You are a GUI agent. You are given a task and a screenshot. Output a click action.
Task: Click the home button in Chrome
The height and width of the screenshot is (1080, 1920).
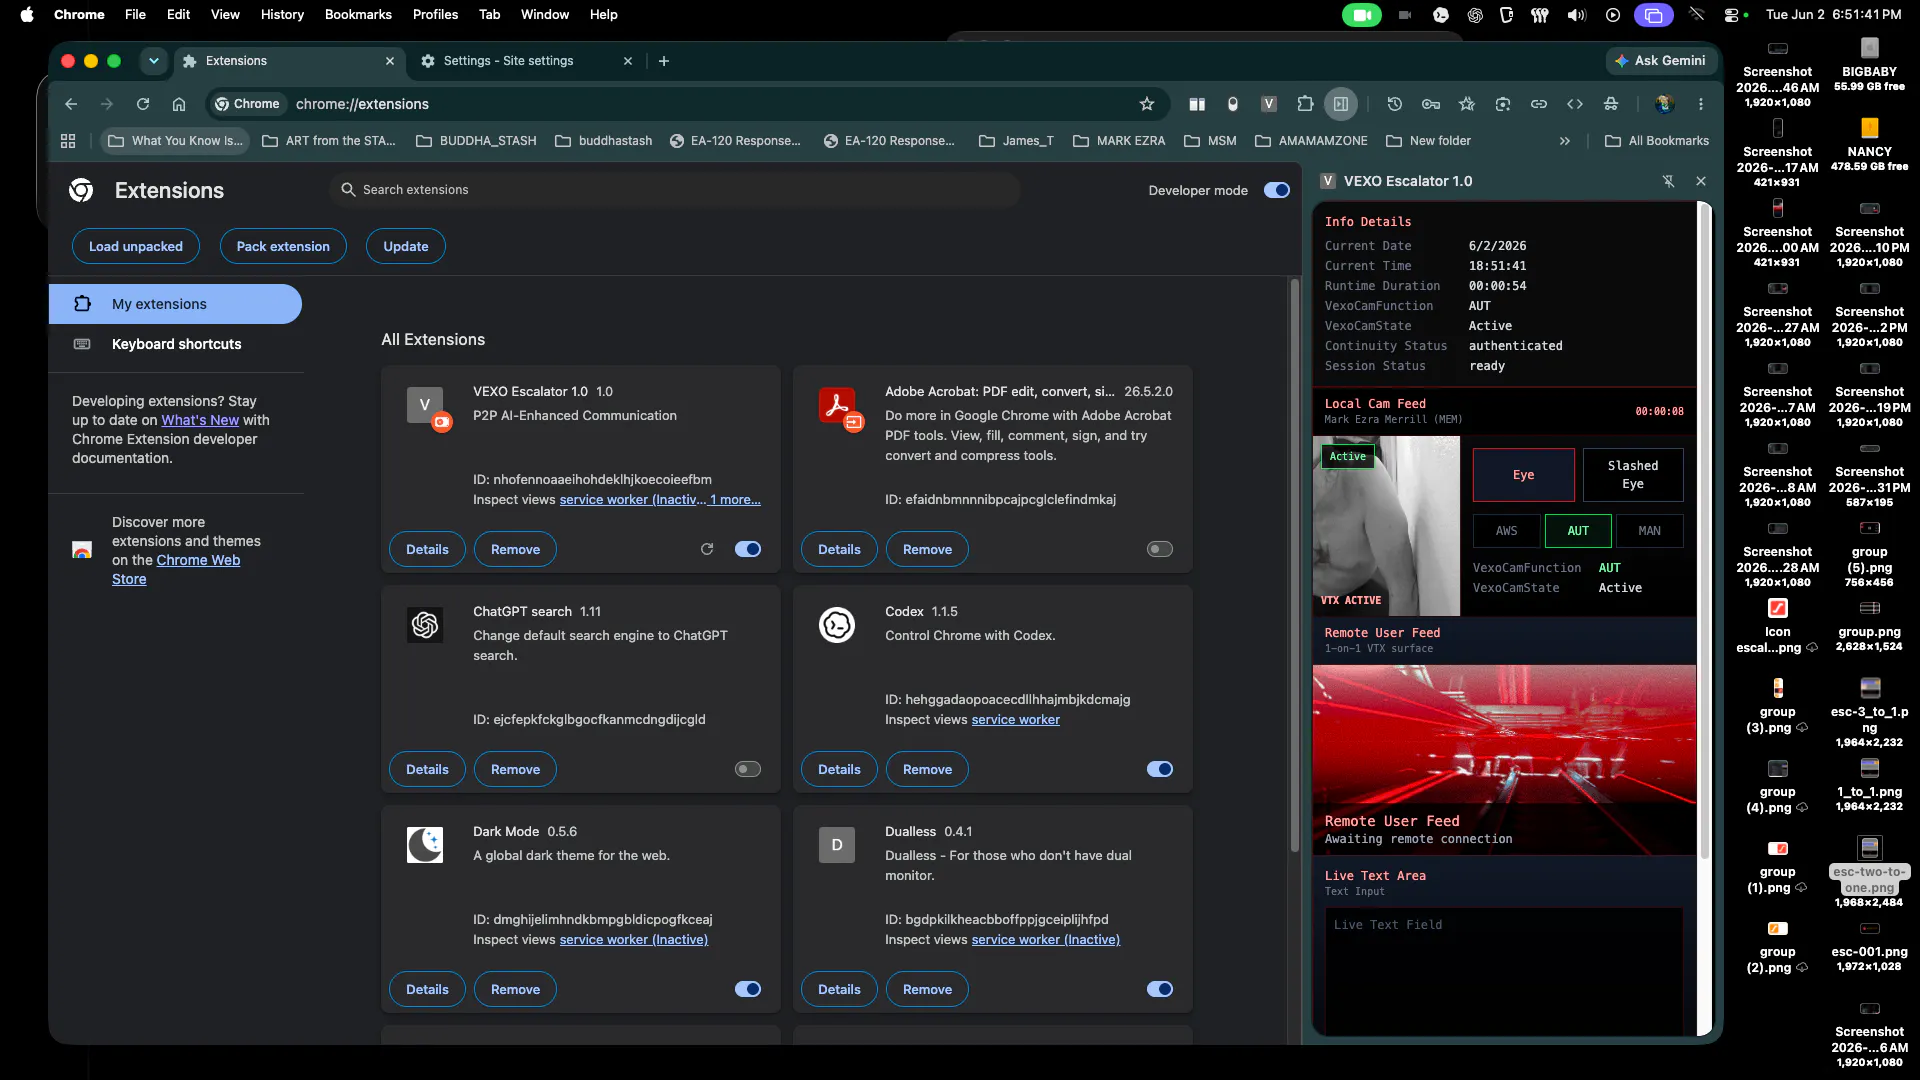[x=179, y=104]
